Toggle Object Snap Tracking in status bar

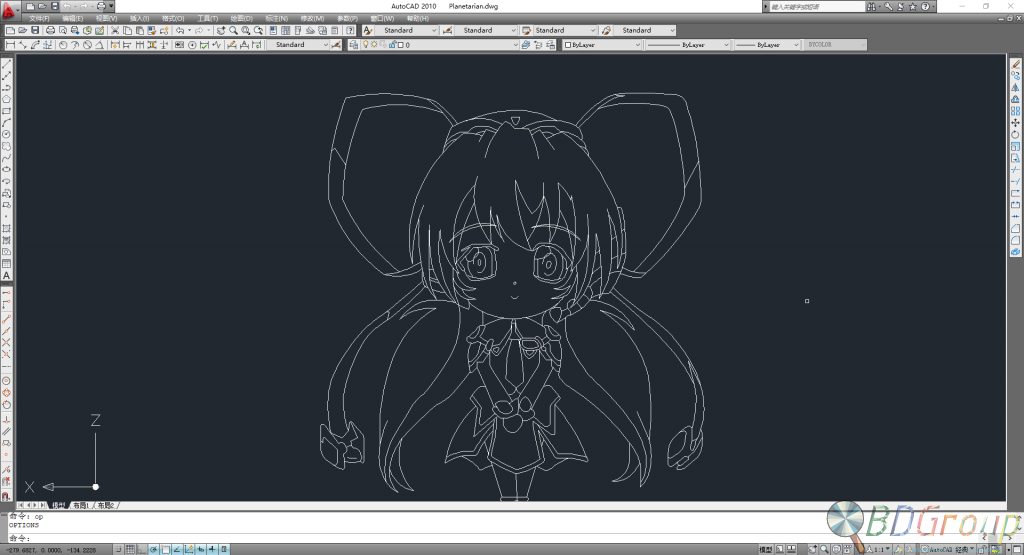coord(177,549)
